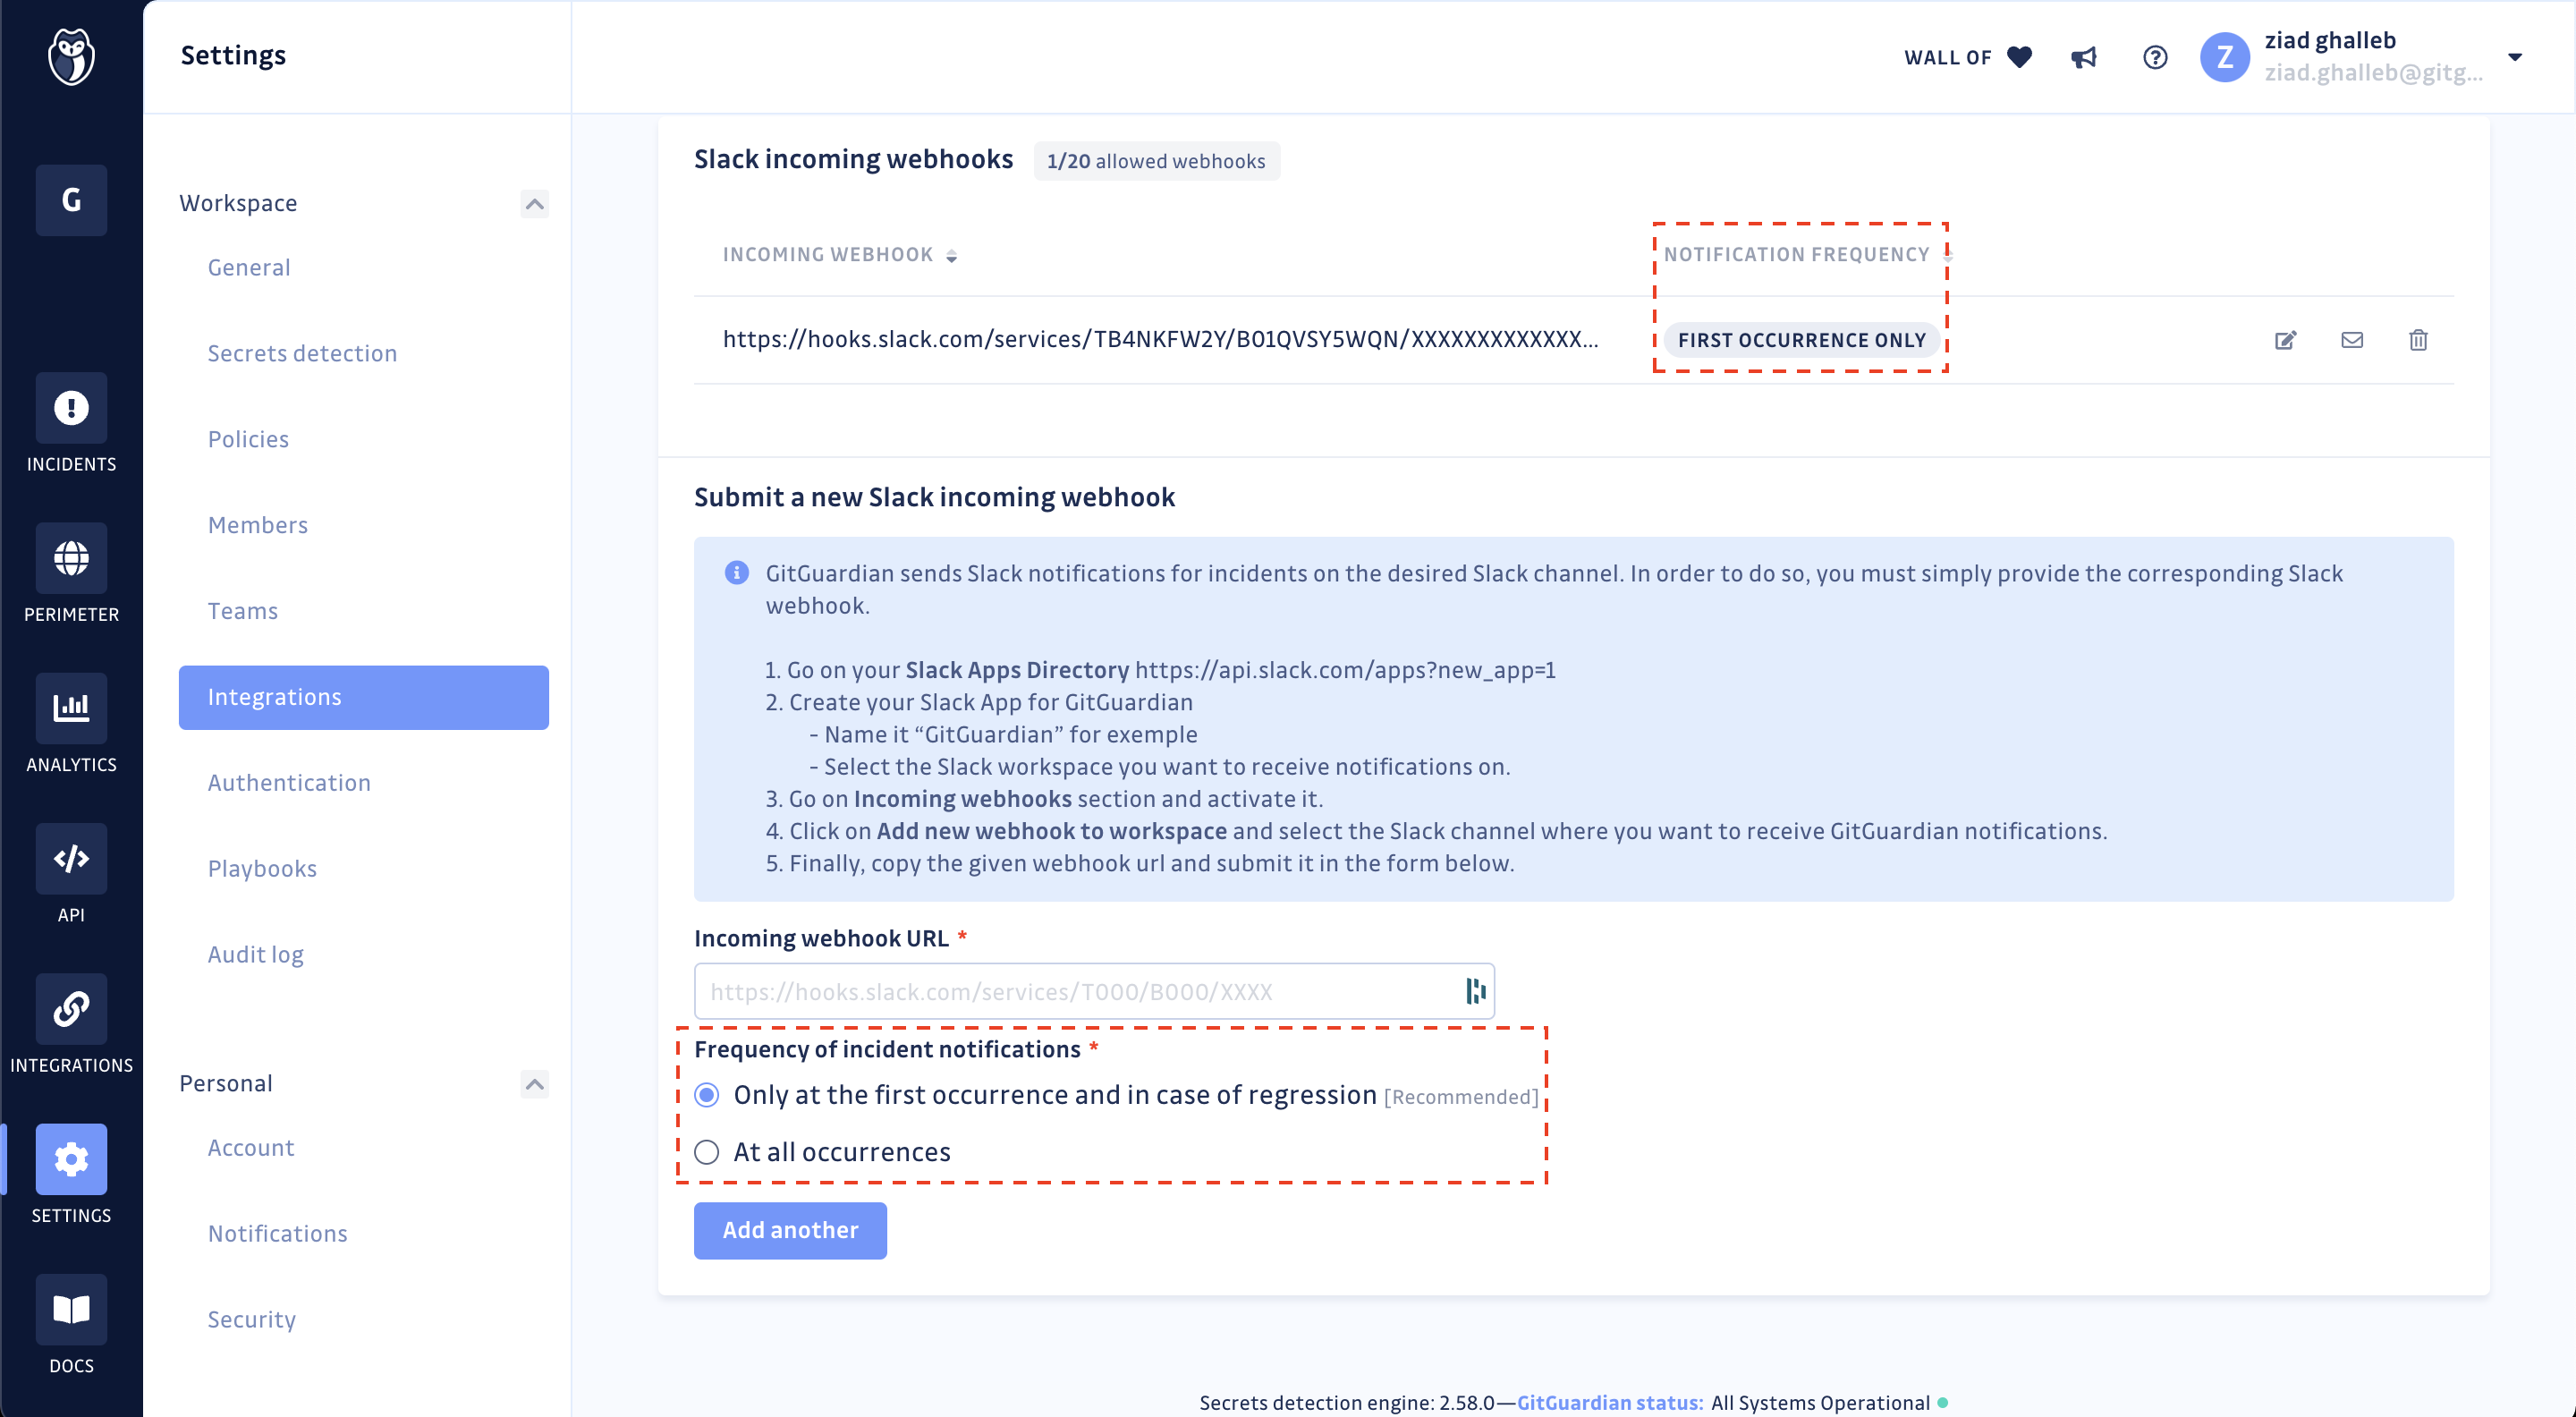Select 'At all occurrences' radio button
The width and height of the screenshot is (2576, 1417).
[707, 1151]
